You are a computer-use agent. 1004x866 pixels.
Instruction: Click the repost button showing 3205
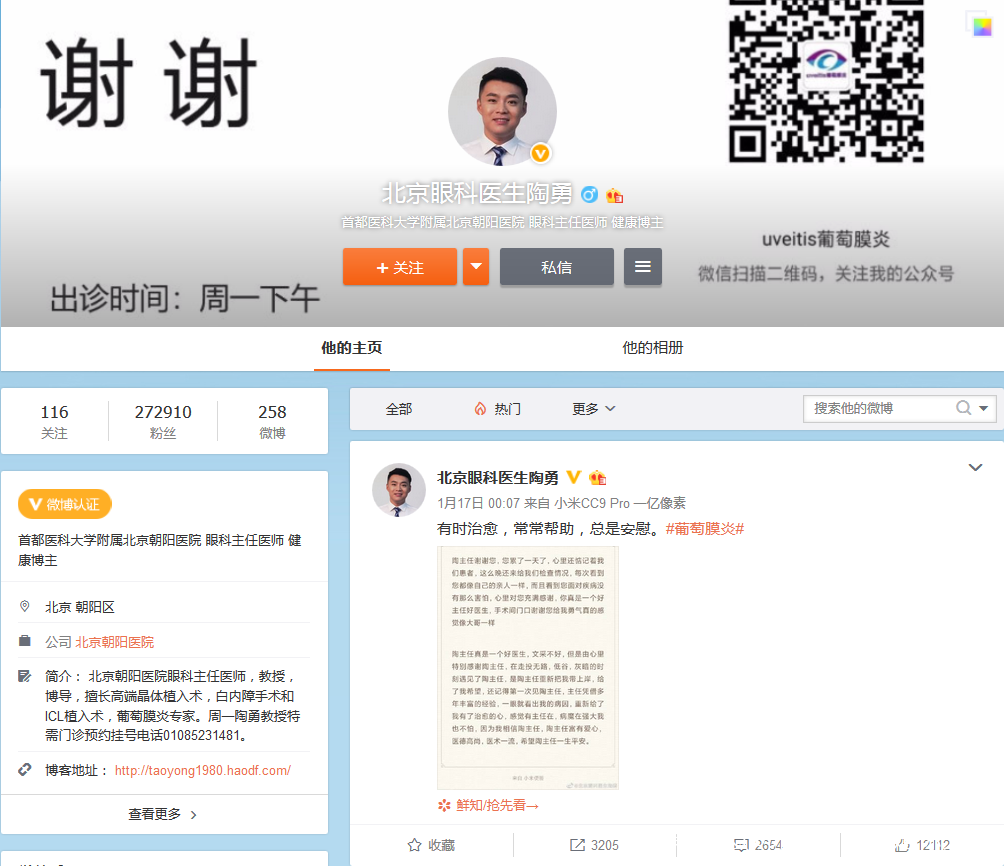tap(594, 845)
